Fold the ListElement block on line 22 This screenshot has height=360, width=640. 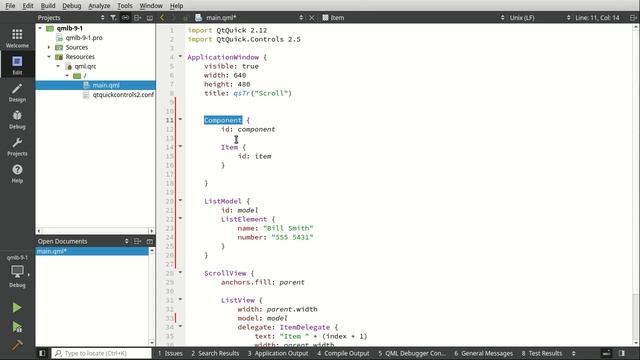click(x=180, y=218)
